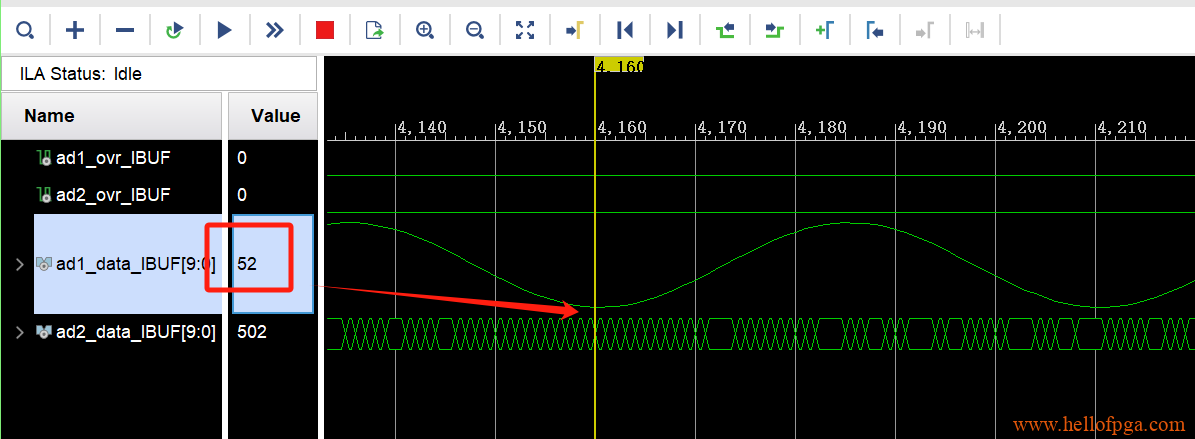Stop the trigger with red square
Image resolution: width=1195 pixels, height=439 pixels.
coord(325,30)
